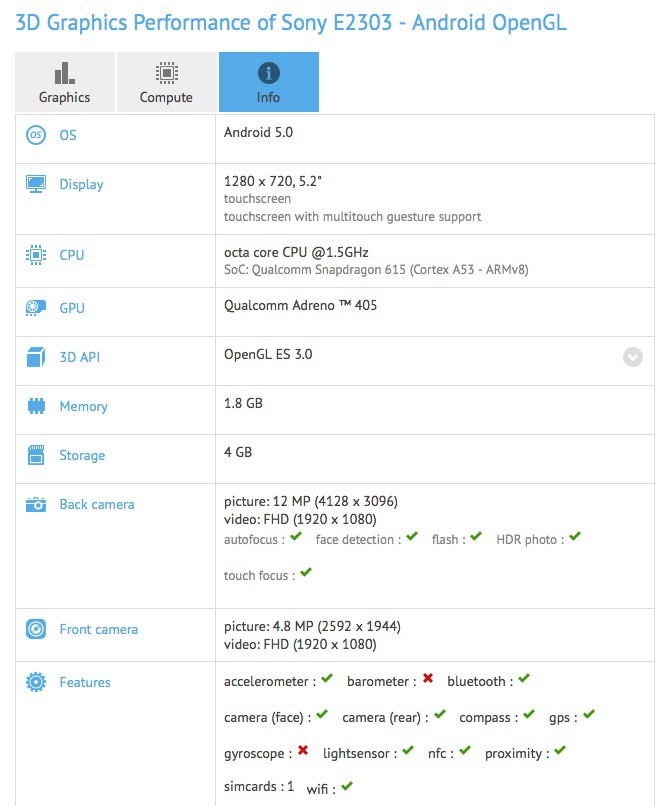
Task: Click the Features label
Action: (85, 682)
